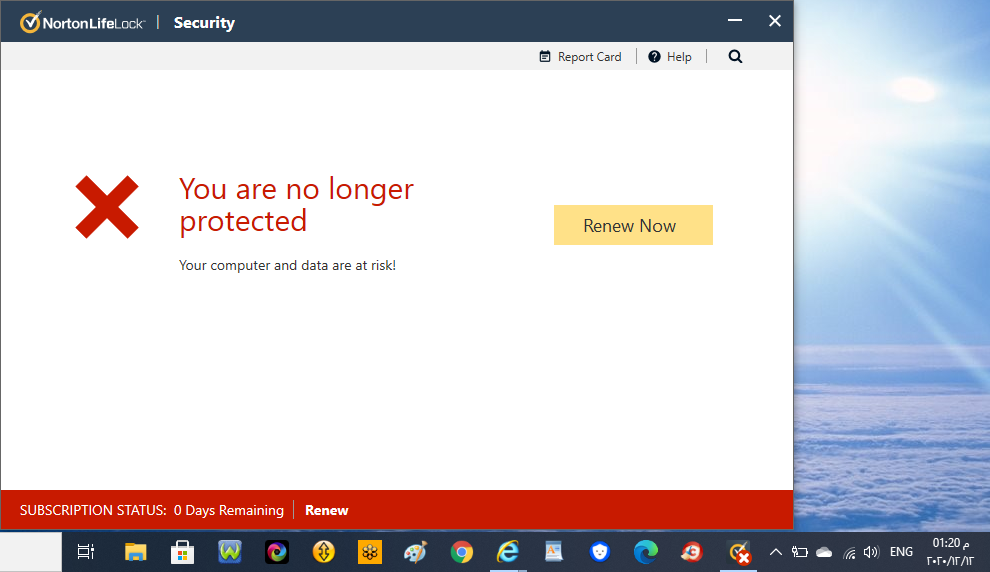
Task: Click 'You are no longer protected' heading
Action: pyautogui.click(x=296, y=205)
